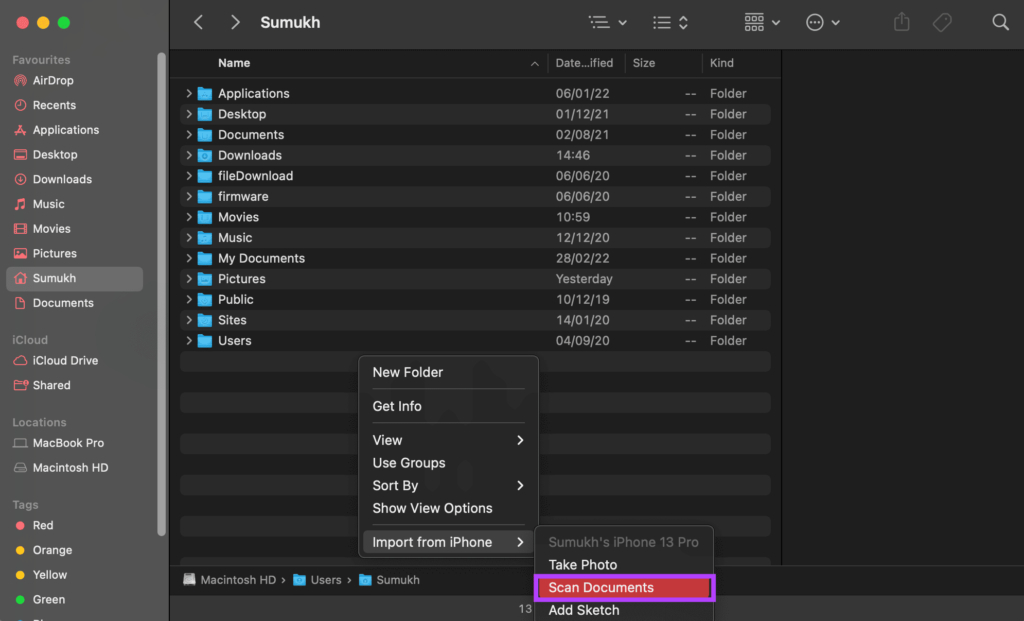Toggle Use Groups in context menu
Image resolution: width=1024 pixels, height=621 pixels.
coord(408,463)
